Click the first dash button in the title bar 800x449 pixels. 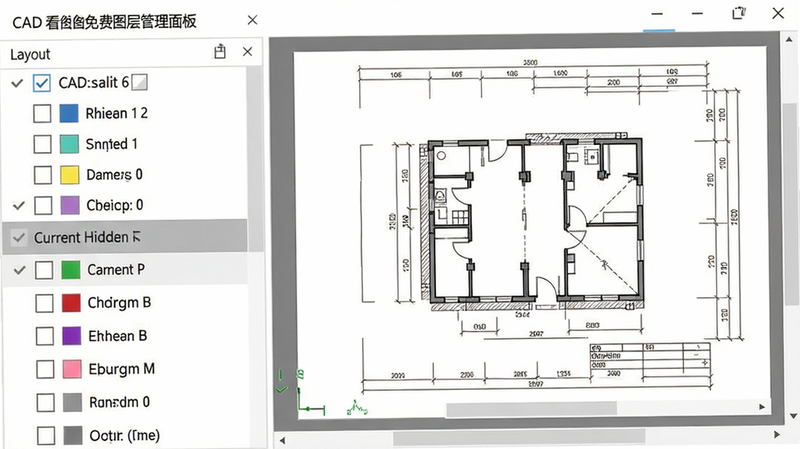click(x=657, y=14)
